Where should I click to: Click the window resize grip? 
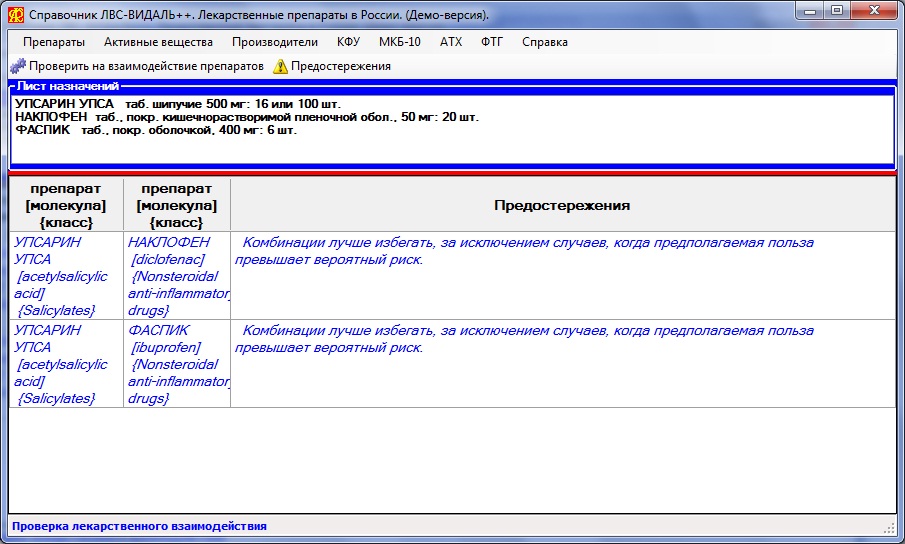(x=889, y=528)
